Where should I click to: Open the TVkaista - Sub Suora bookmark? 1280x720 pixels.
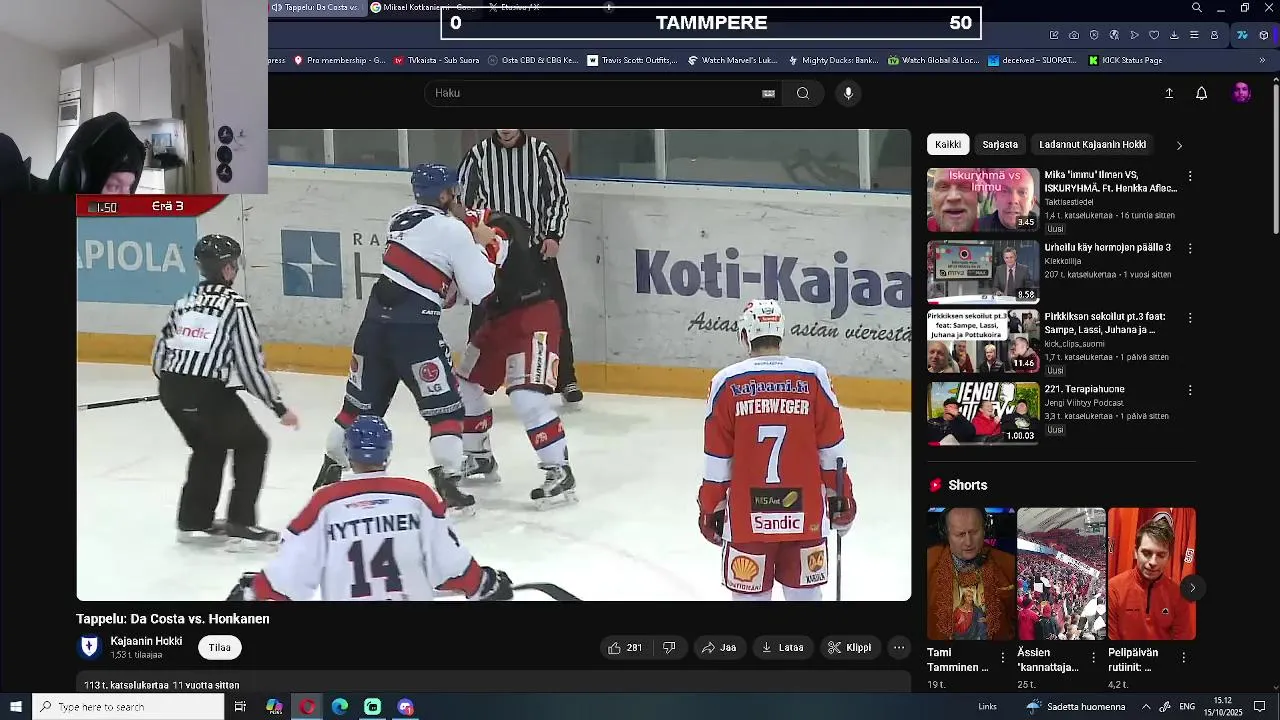click(x=436, y=60)
